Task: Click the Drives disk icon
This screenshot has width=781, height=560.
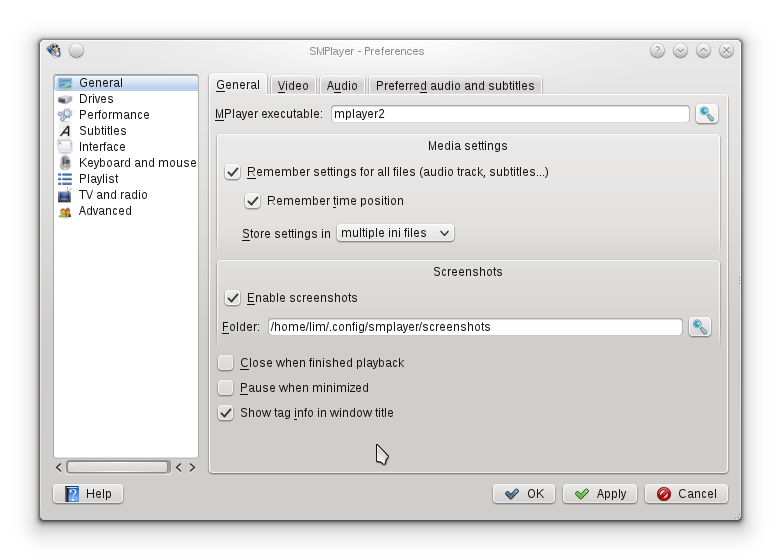Action: 65,99
